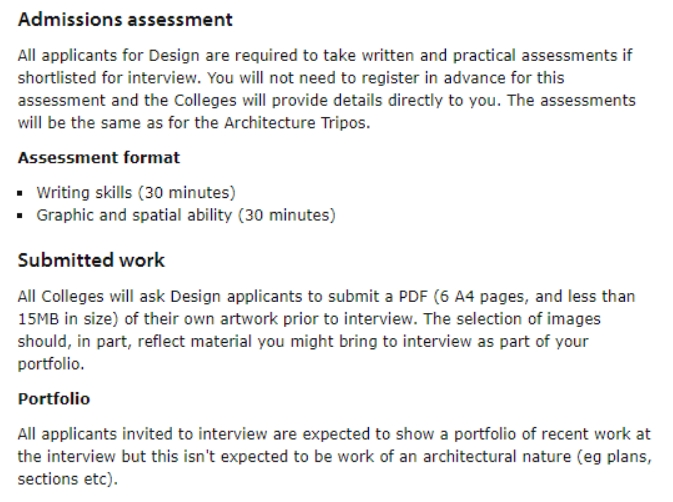
Task: Click the Admissions assessment heading
Action: pos(125,19)
